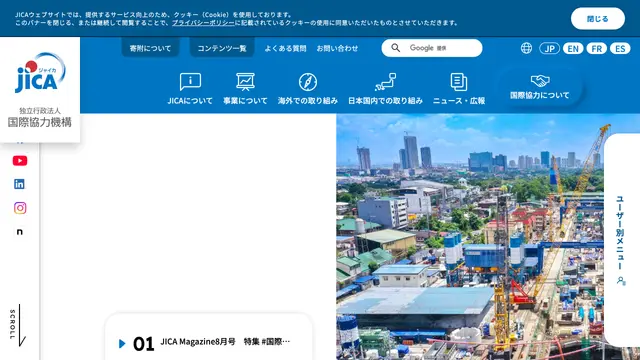This screenshot has width=640, height=360.
Task: Open the LinkedIn social icon
Action: point(19,184)
